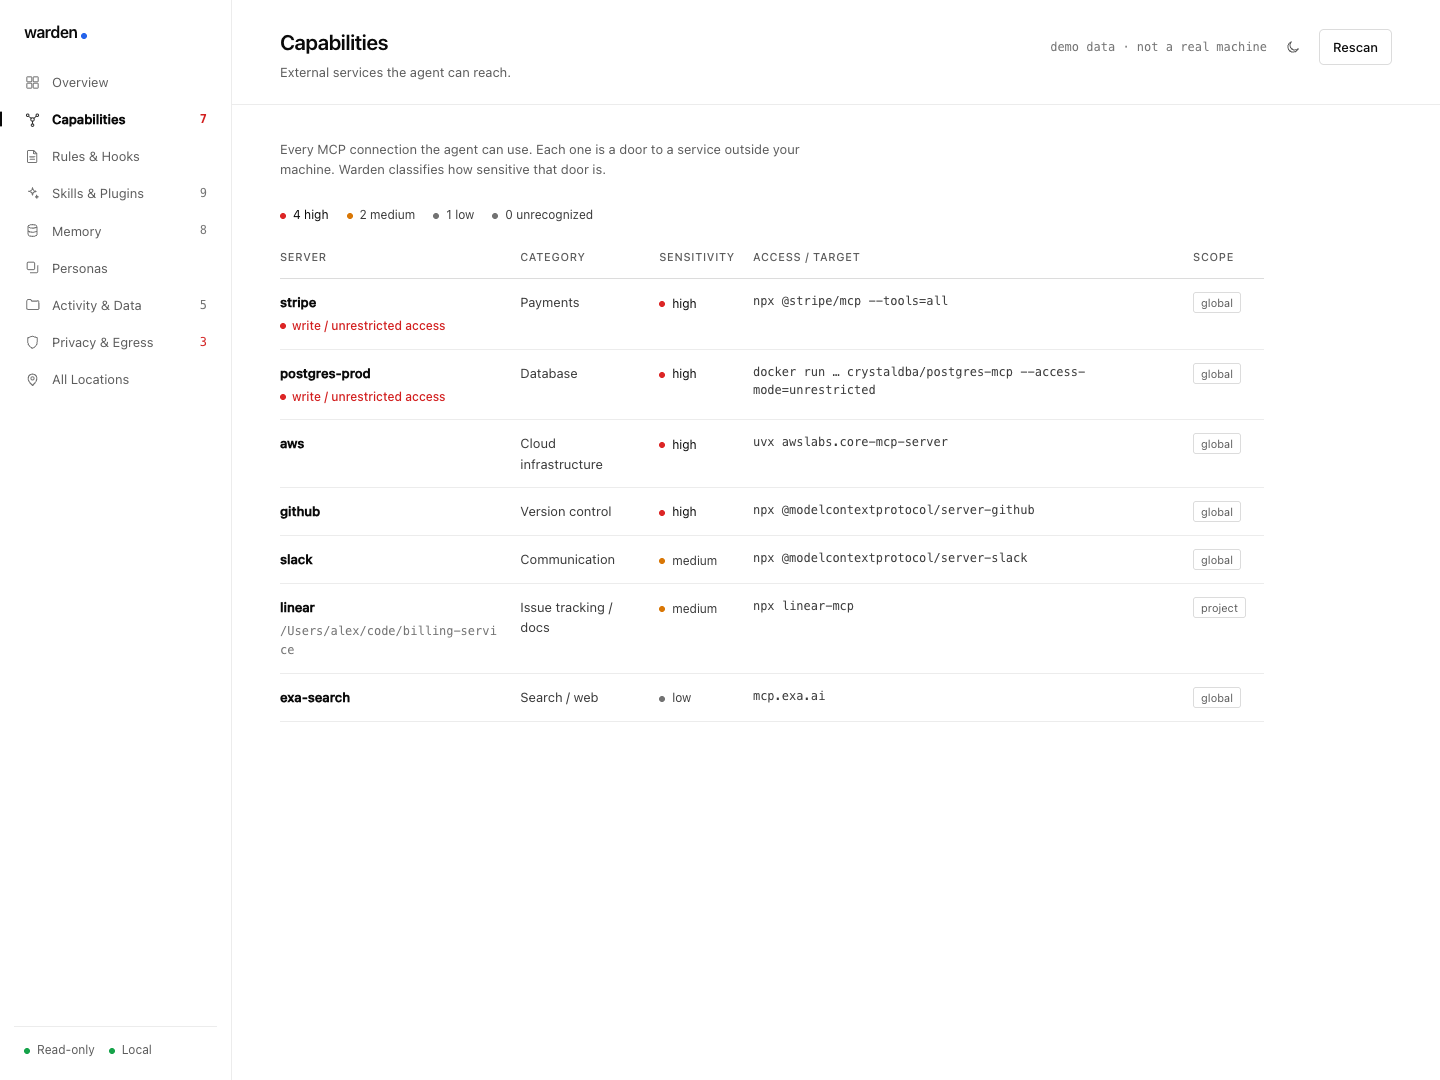1440x1080 pixels.
Task: Click the mcp.exa.ai target
Action: tap(789, 696)
